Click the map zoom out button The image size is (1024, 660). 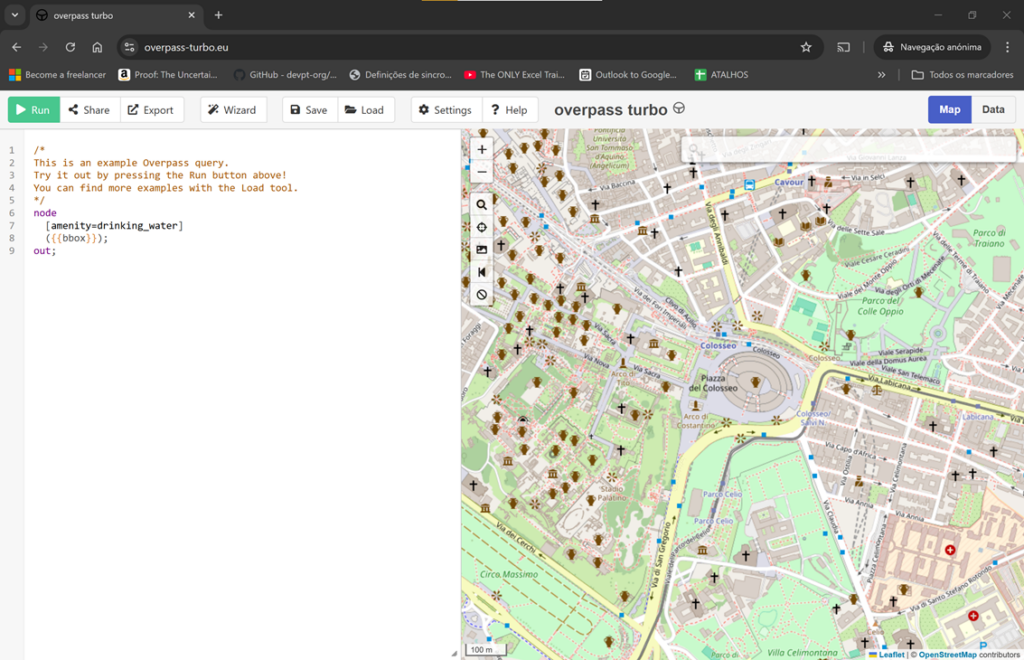point(482,171)
